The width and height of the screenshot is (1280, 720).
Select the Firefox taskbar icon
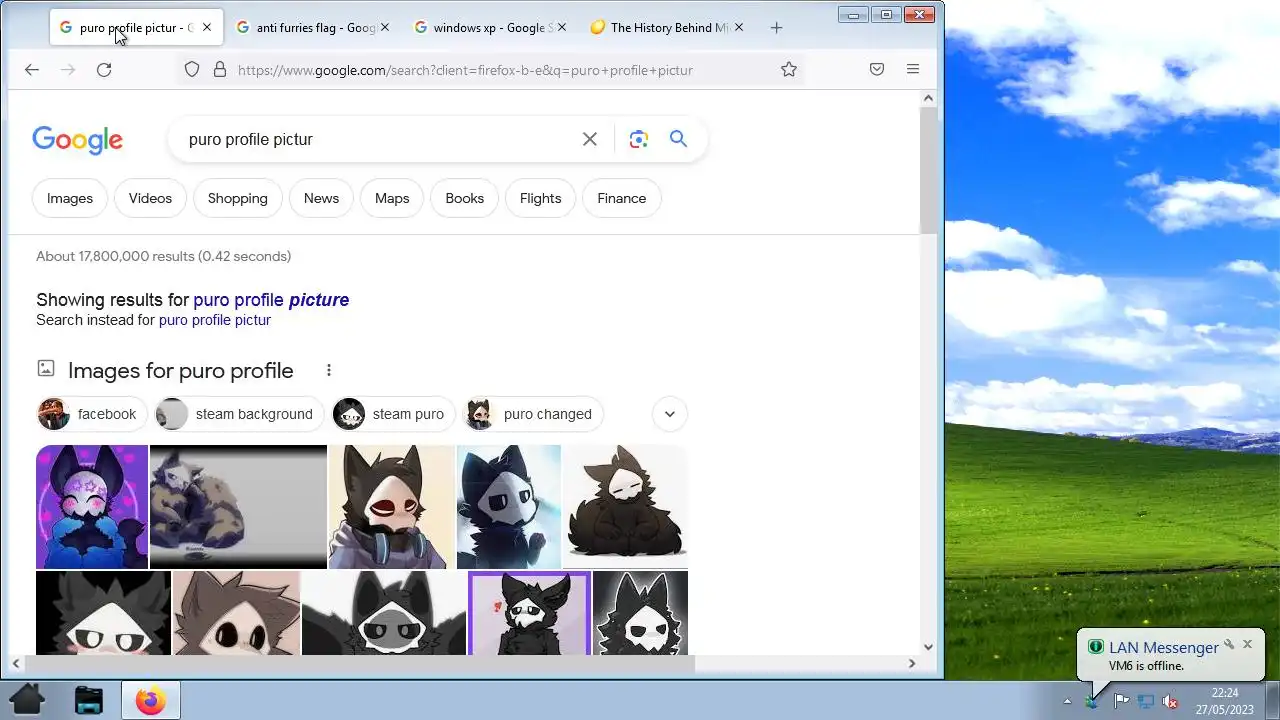(x=151, y=700)
